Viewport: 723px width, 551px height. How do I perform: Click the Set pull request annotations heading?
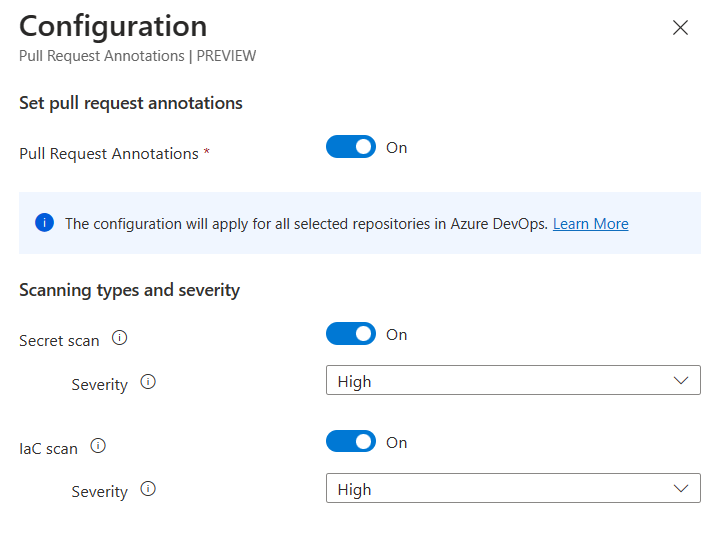pos(131,103)
